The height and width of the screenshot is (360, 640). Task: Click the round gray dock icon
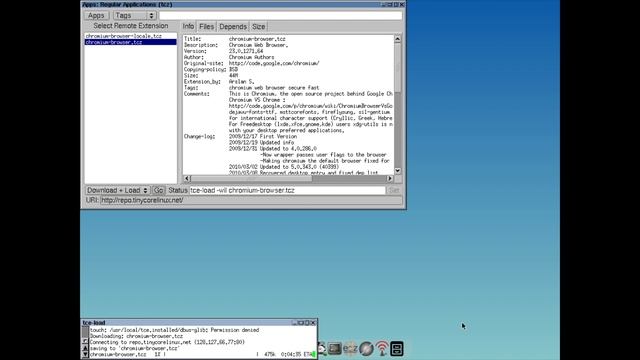point(366,349)
